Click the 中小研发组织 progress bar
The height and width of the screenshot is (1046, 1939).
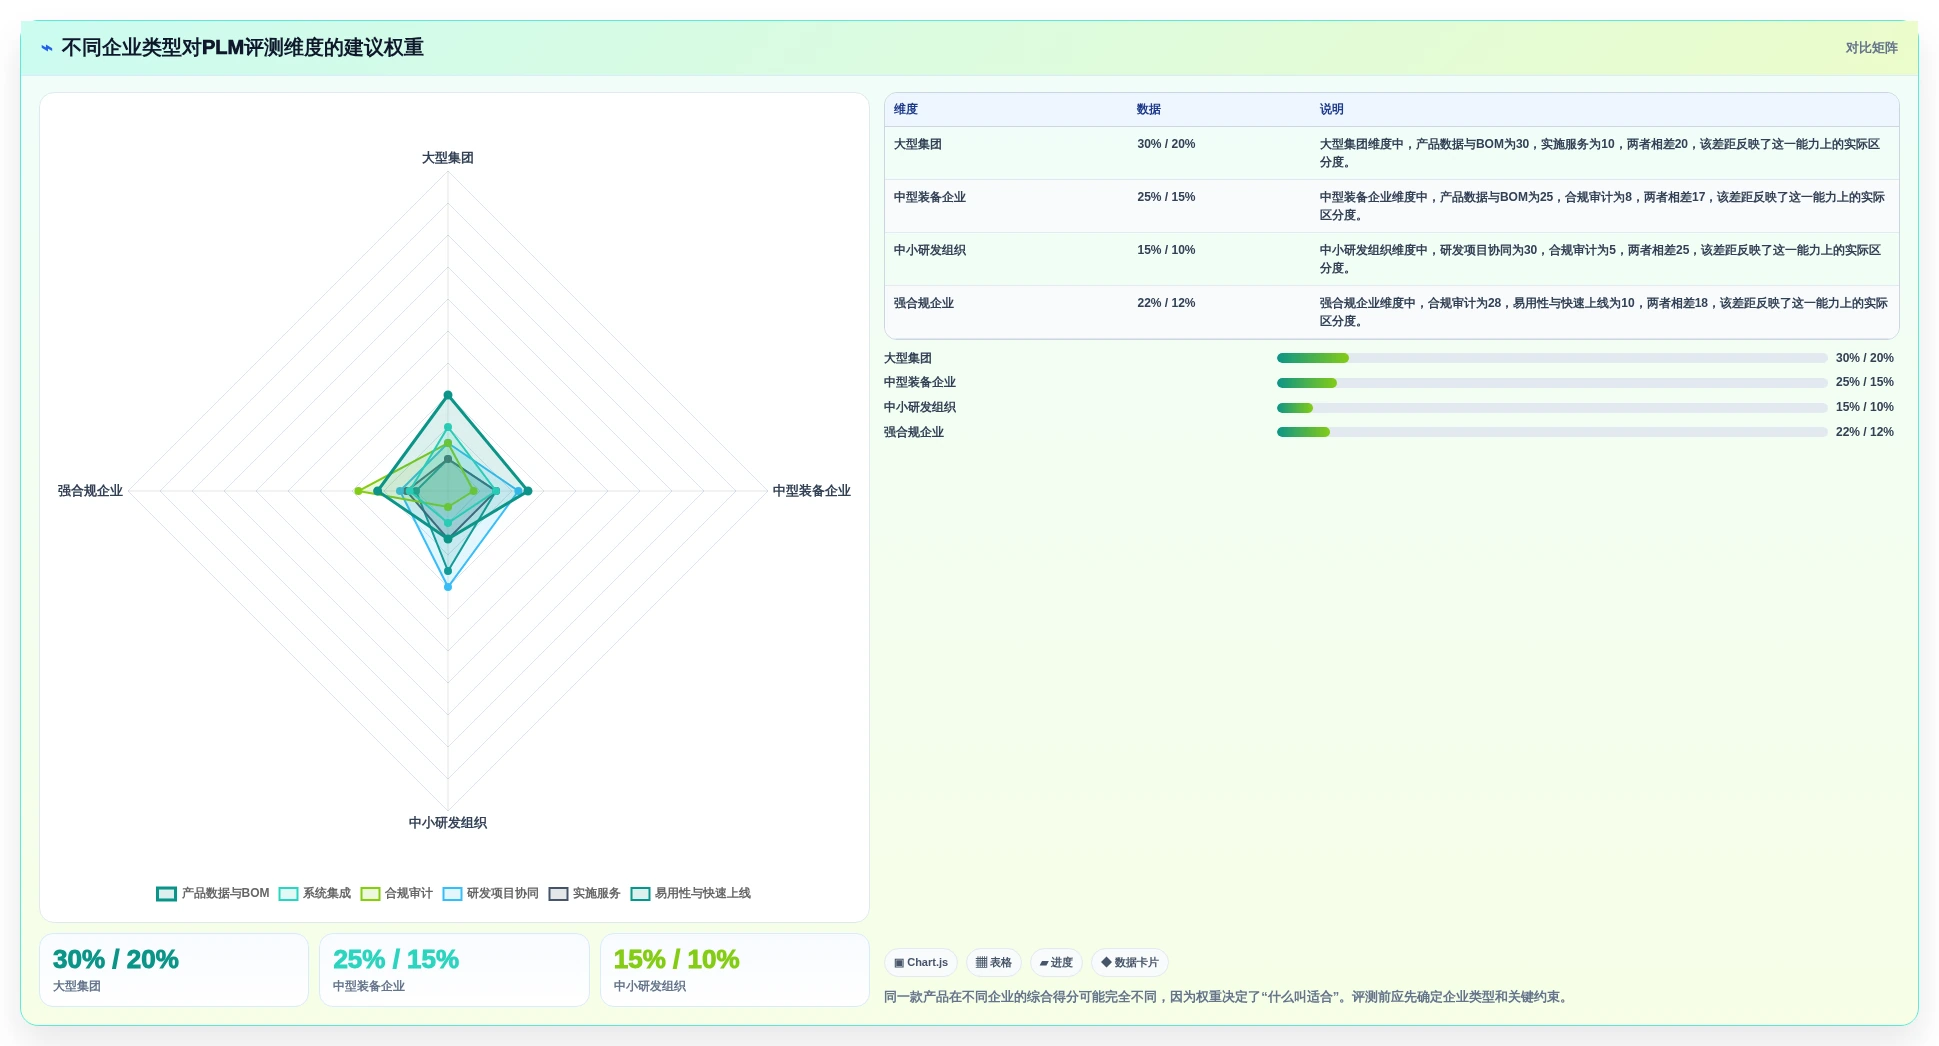(x=1552, y=408)
